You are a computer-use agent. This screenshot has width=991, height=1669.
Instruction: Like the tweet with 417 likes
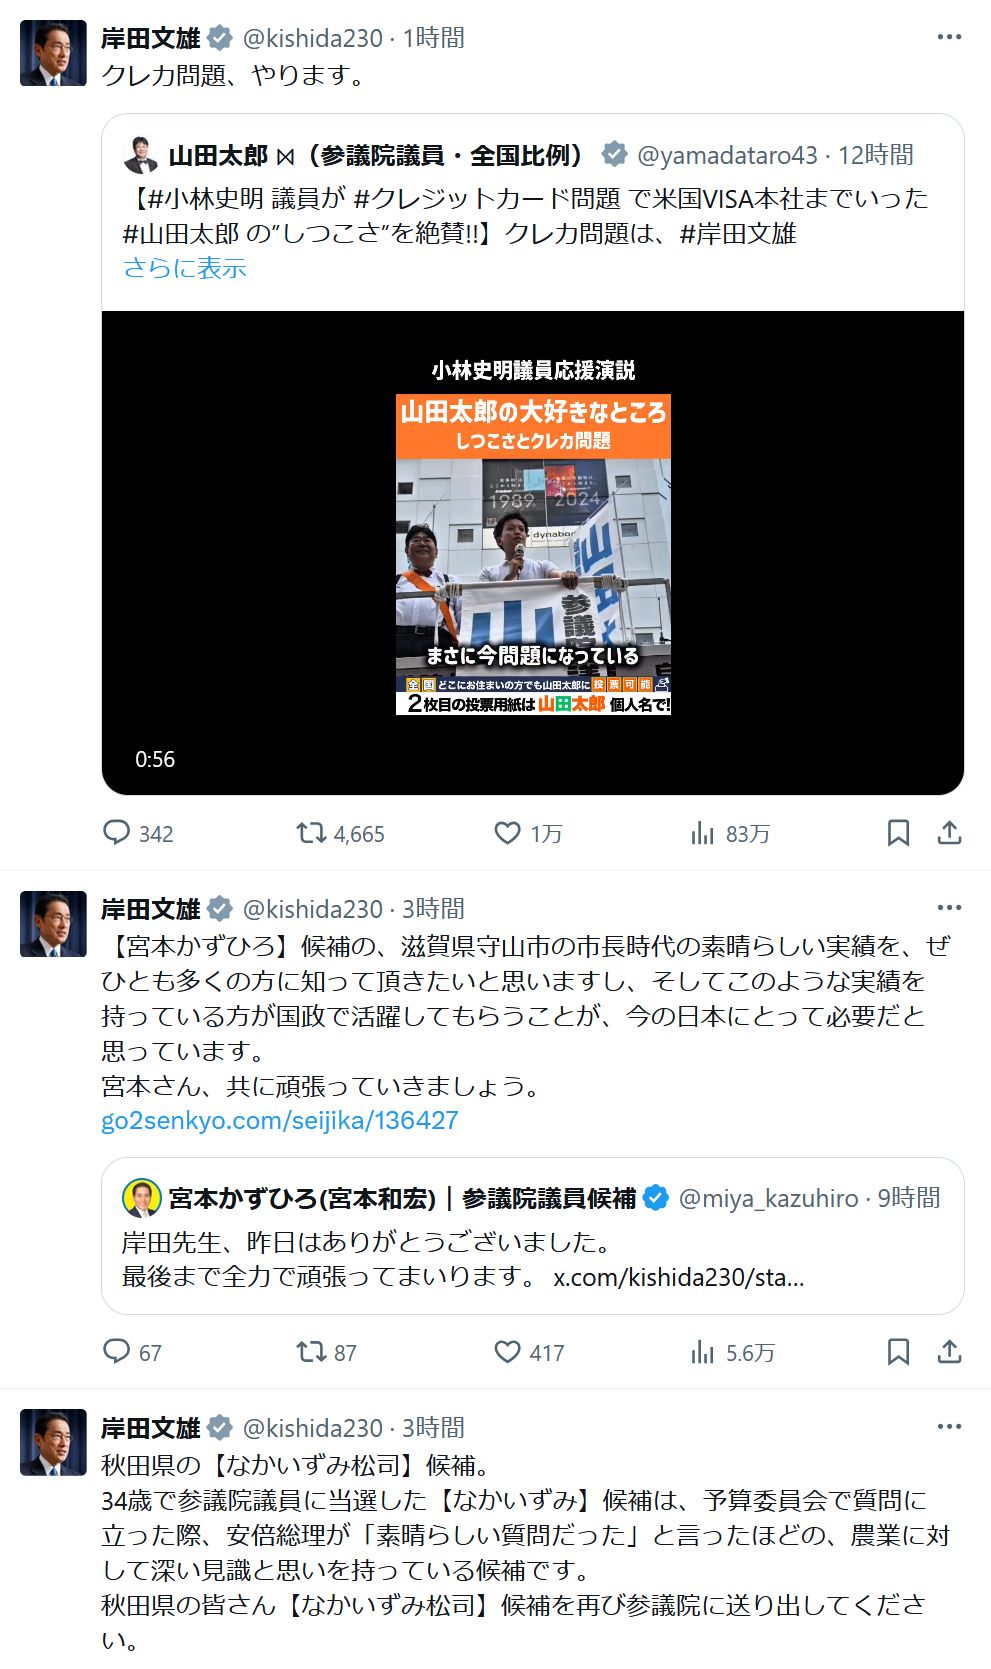point(508,1352)
